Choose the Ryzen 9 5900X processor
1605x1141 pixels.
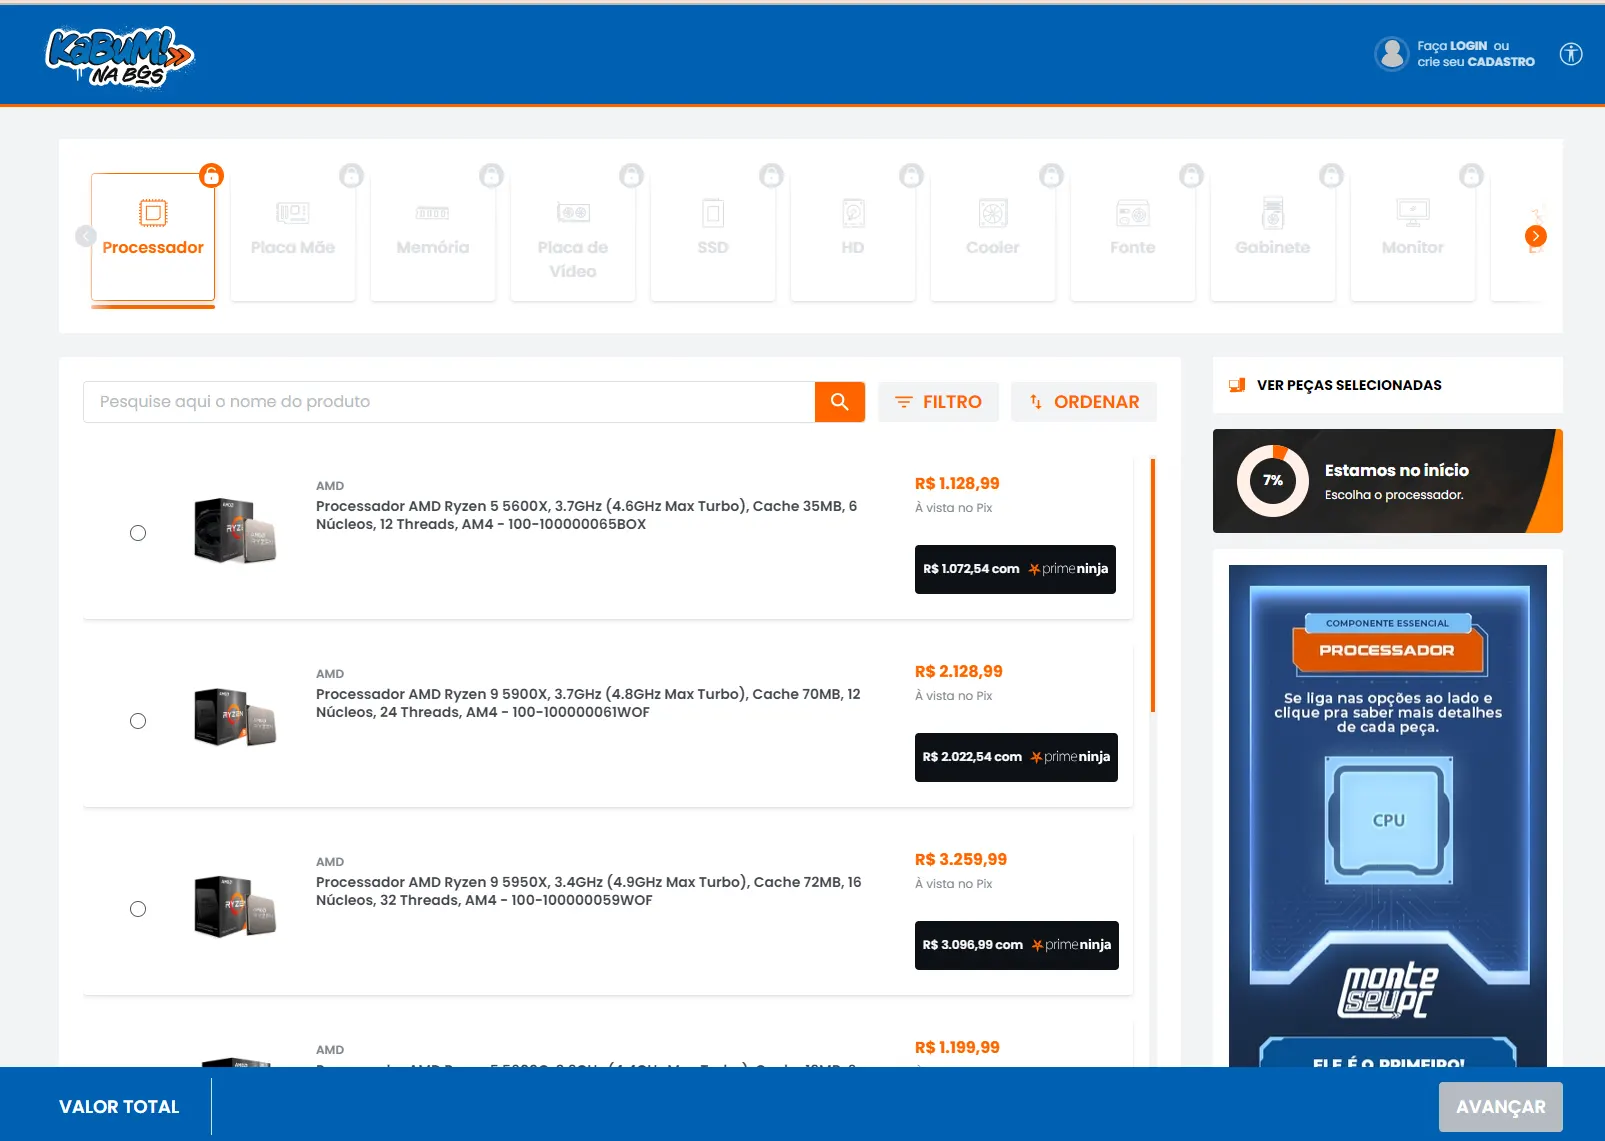[x=138, y=720]
